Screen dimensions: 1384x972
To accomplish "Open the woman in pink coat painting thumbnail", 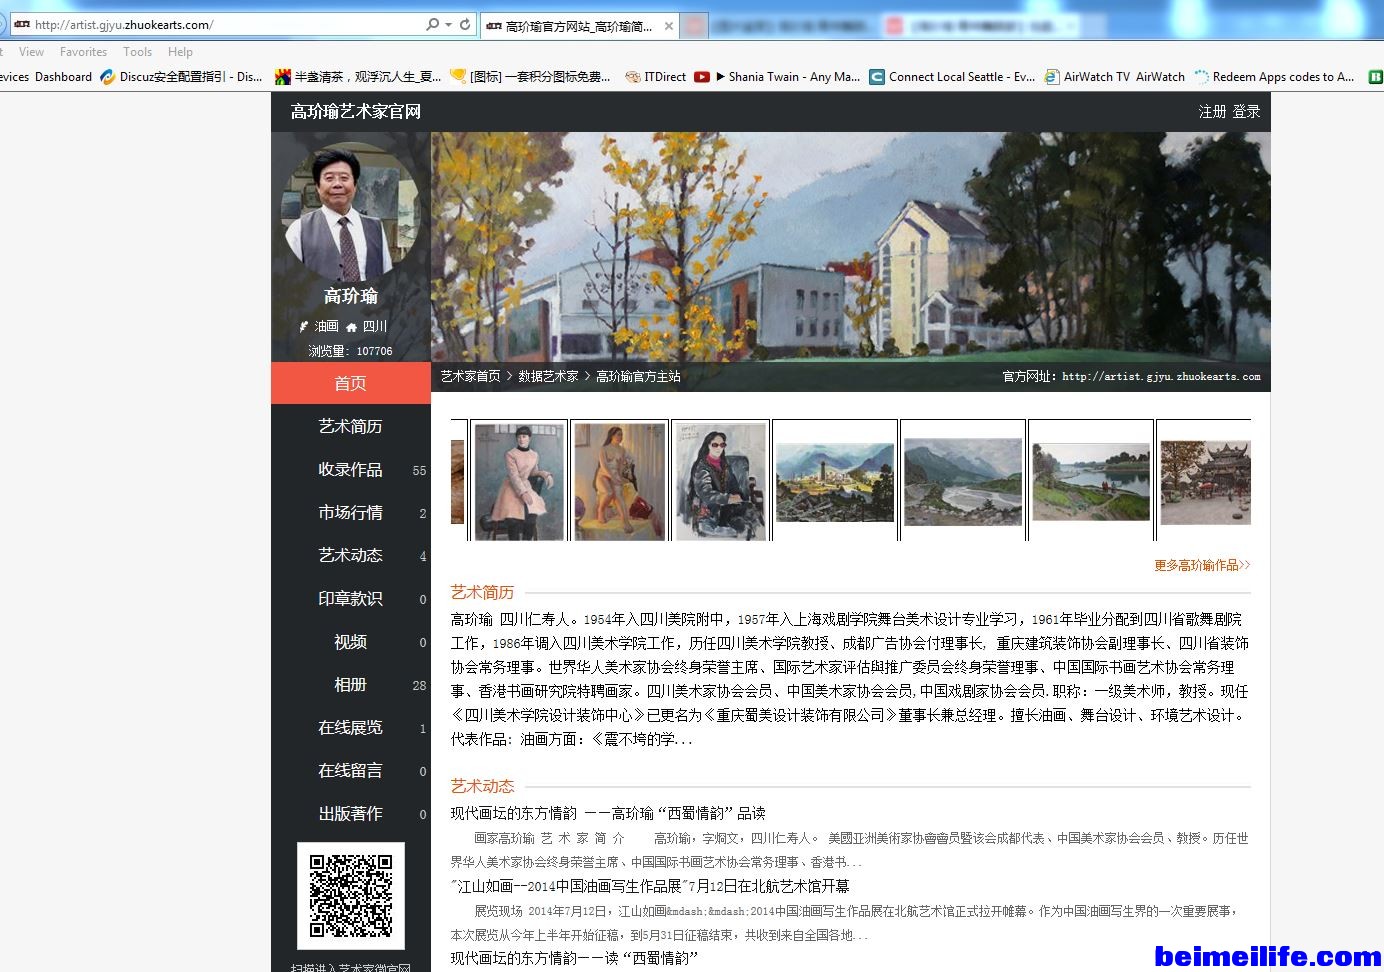I will point(519,481).
